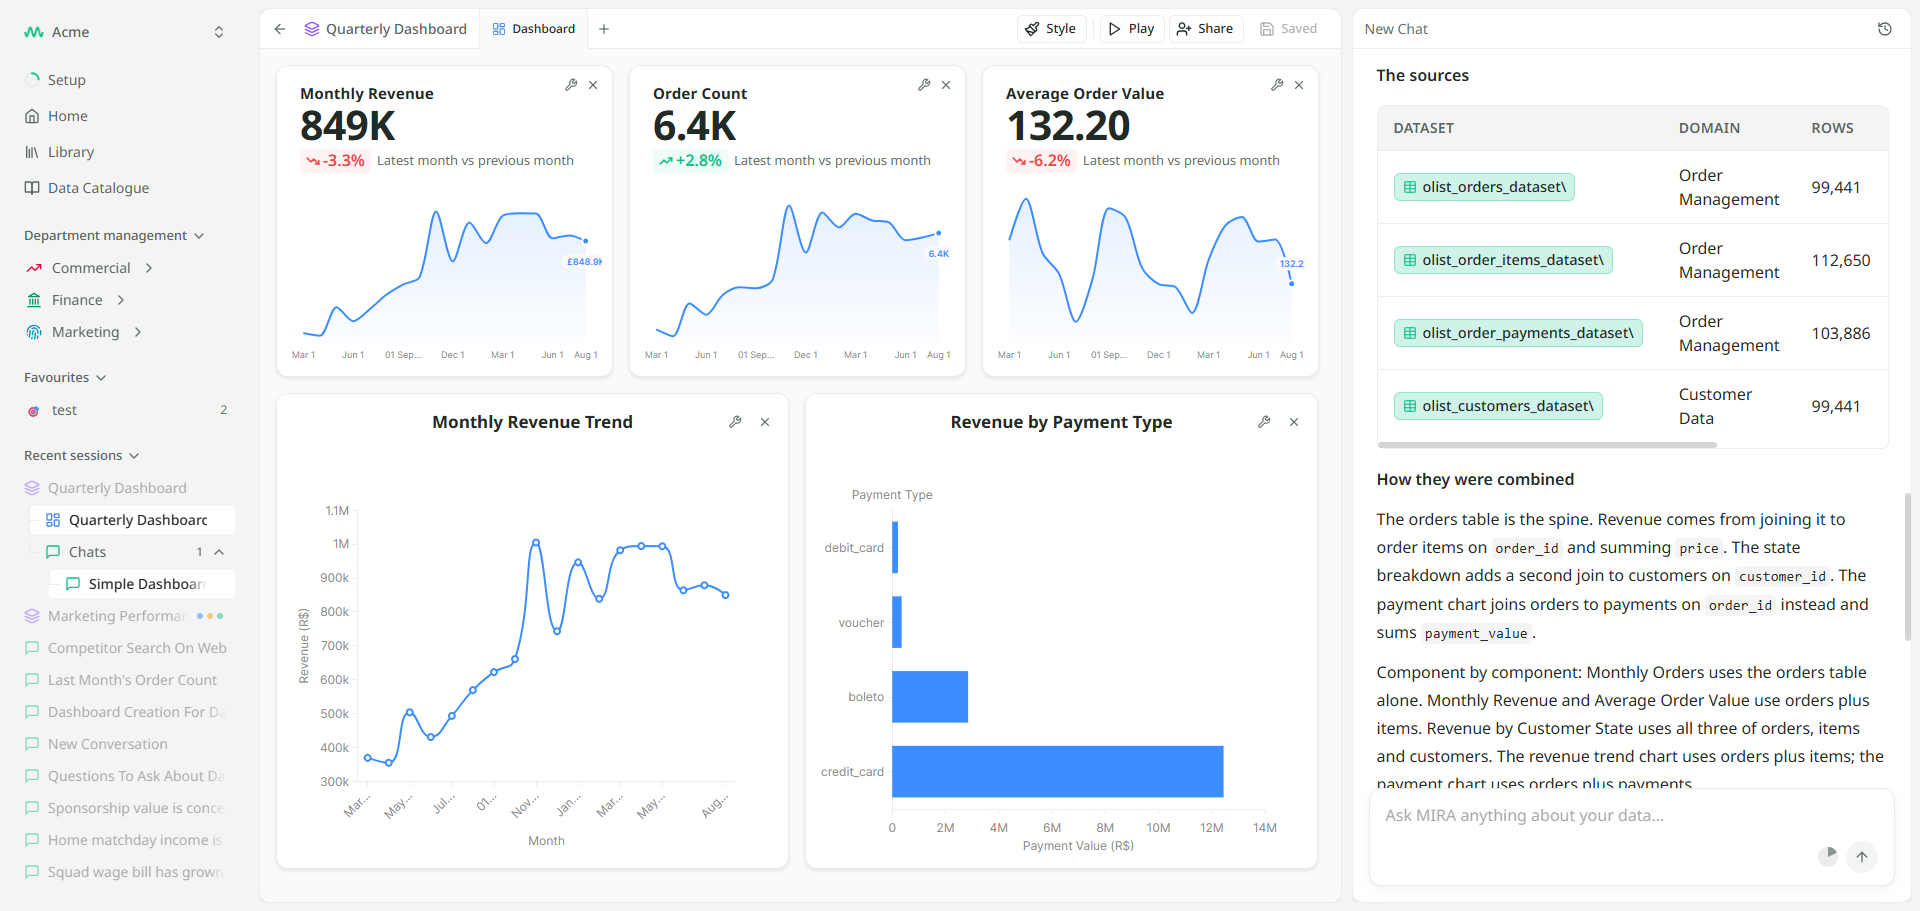The height and width of the screenshot is (911, 1920).
Task: Open the Monthly Revenue card wrench settings
Action: (x=571, y=85)
